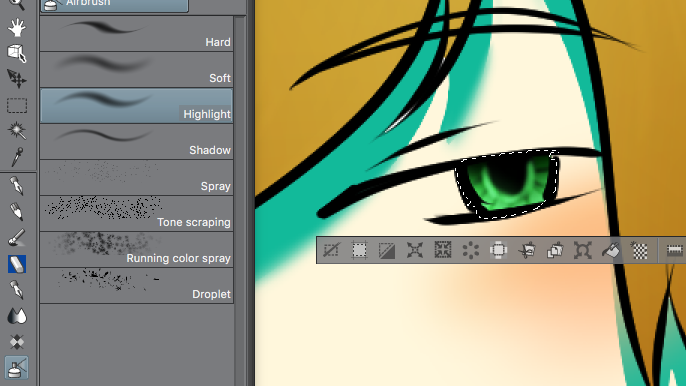Select the Hand move tool
Screen dimensions: 686x386
point(17,28)
